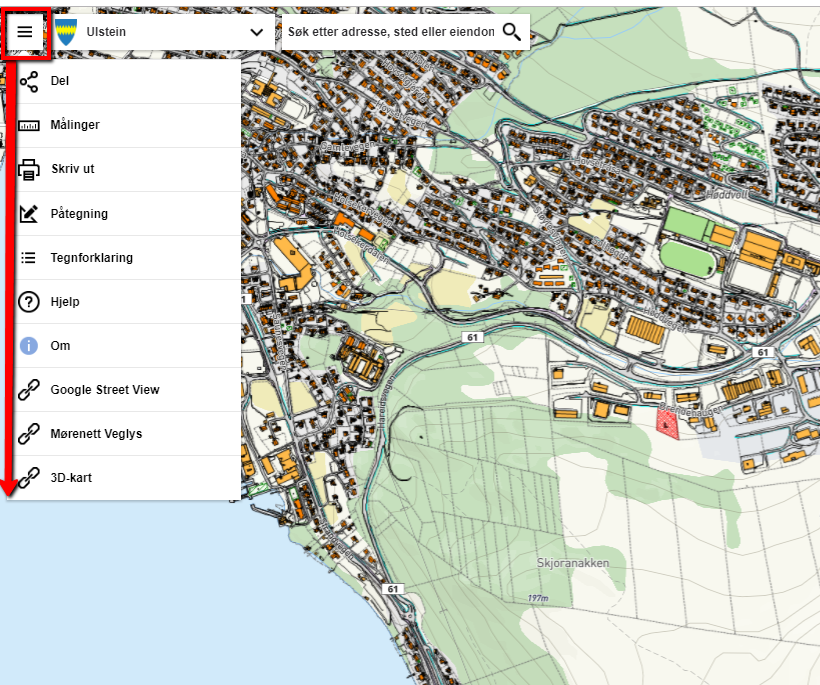Click the Ulstein municipality shield emblem
This screenshot has height=685, width=820.
[67, 32]
